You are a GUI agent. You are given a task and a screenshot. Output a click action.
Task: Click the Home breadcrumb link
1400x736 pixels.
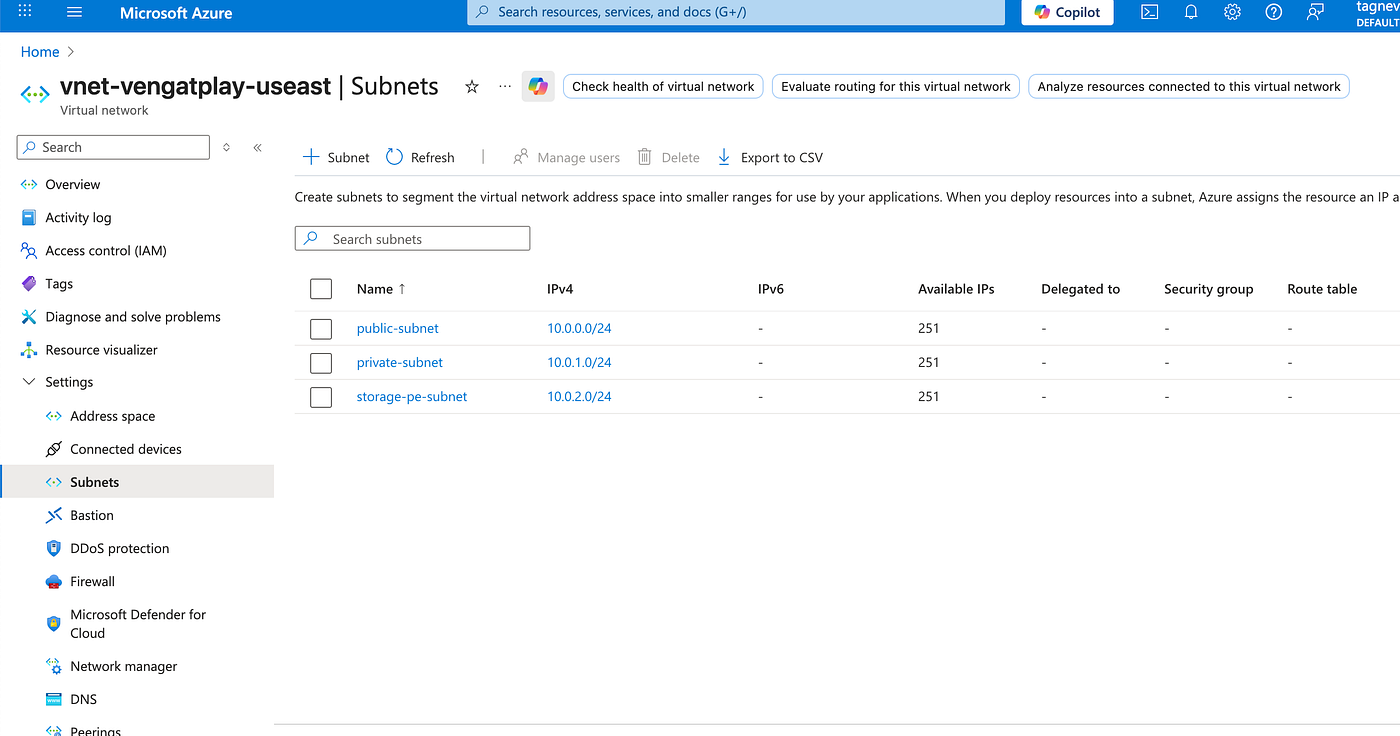(40, 52)
